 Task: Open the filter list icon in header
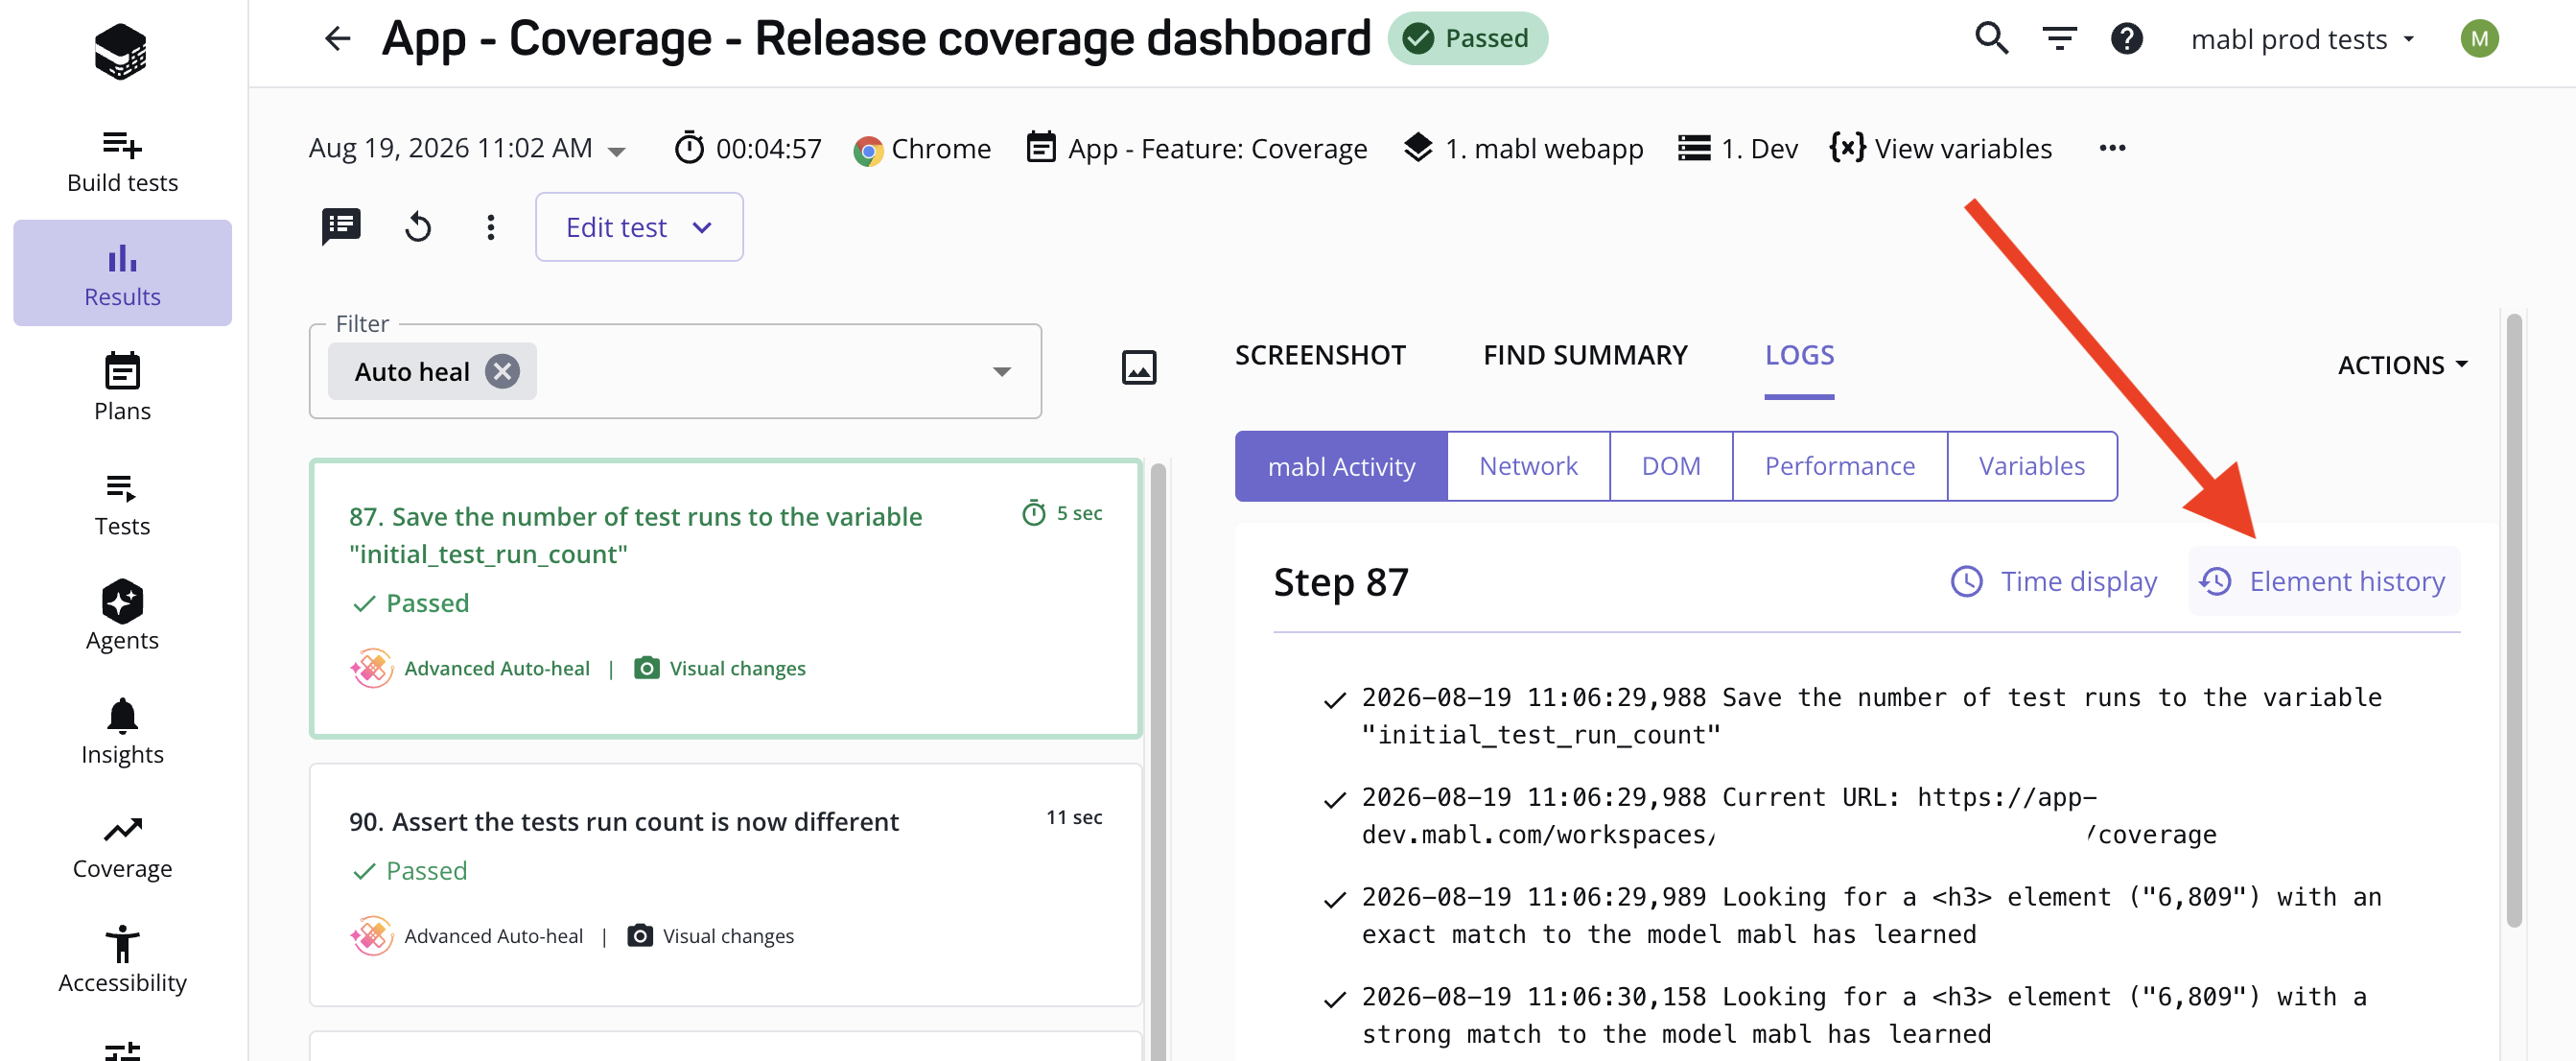click(x=2059, y=39)
